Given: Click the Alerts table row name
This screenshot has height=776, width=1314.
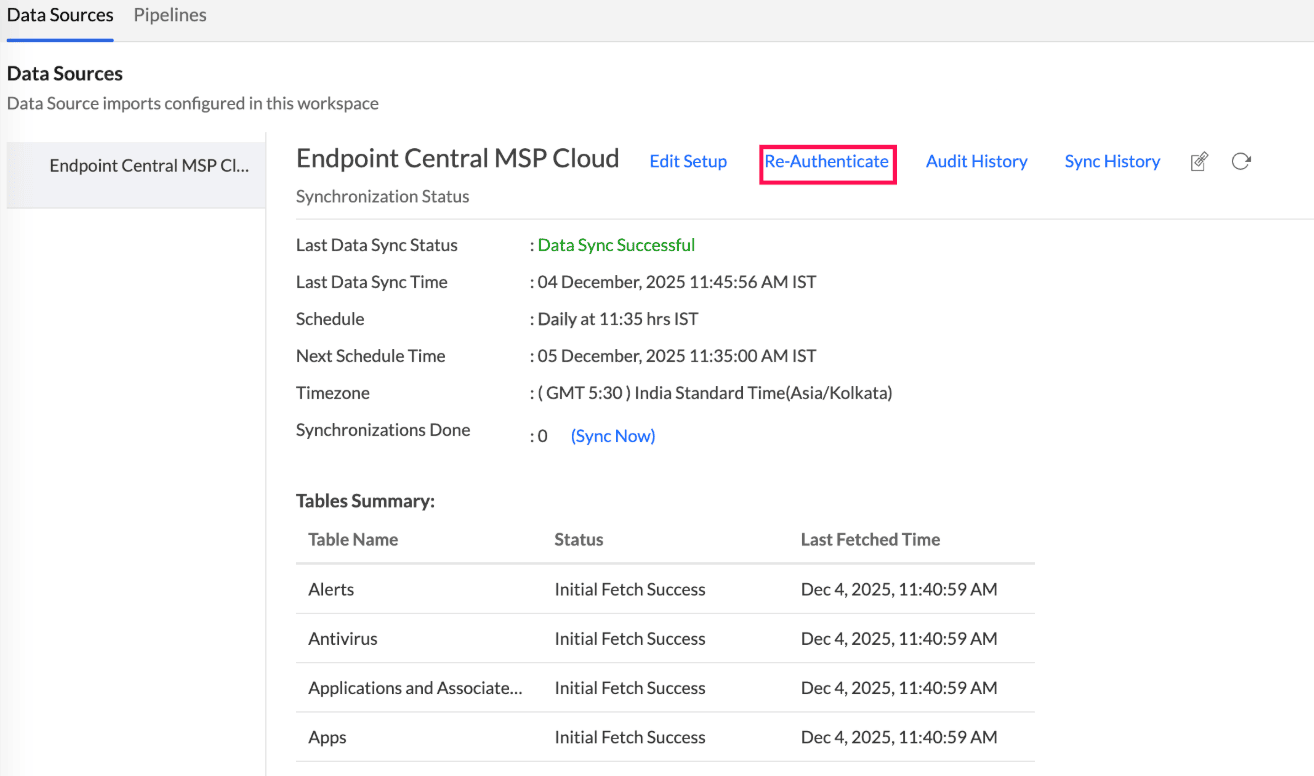Looking at the screenshot, I should [x=331, y=589].
